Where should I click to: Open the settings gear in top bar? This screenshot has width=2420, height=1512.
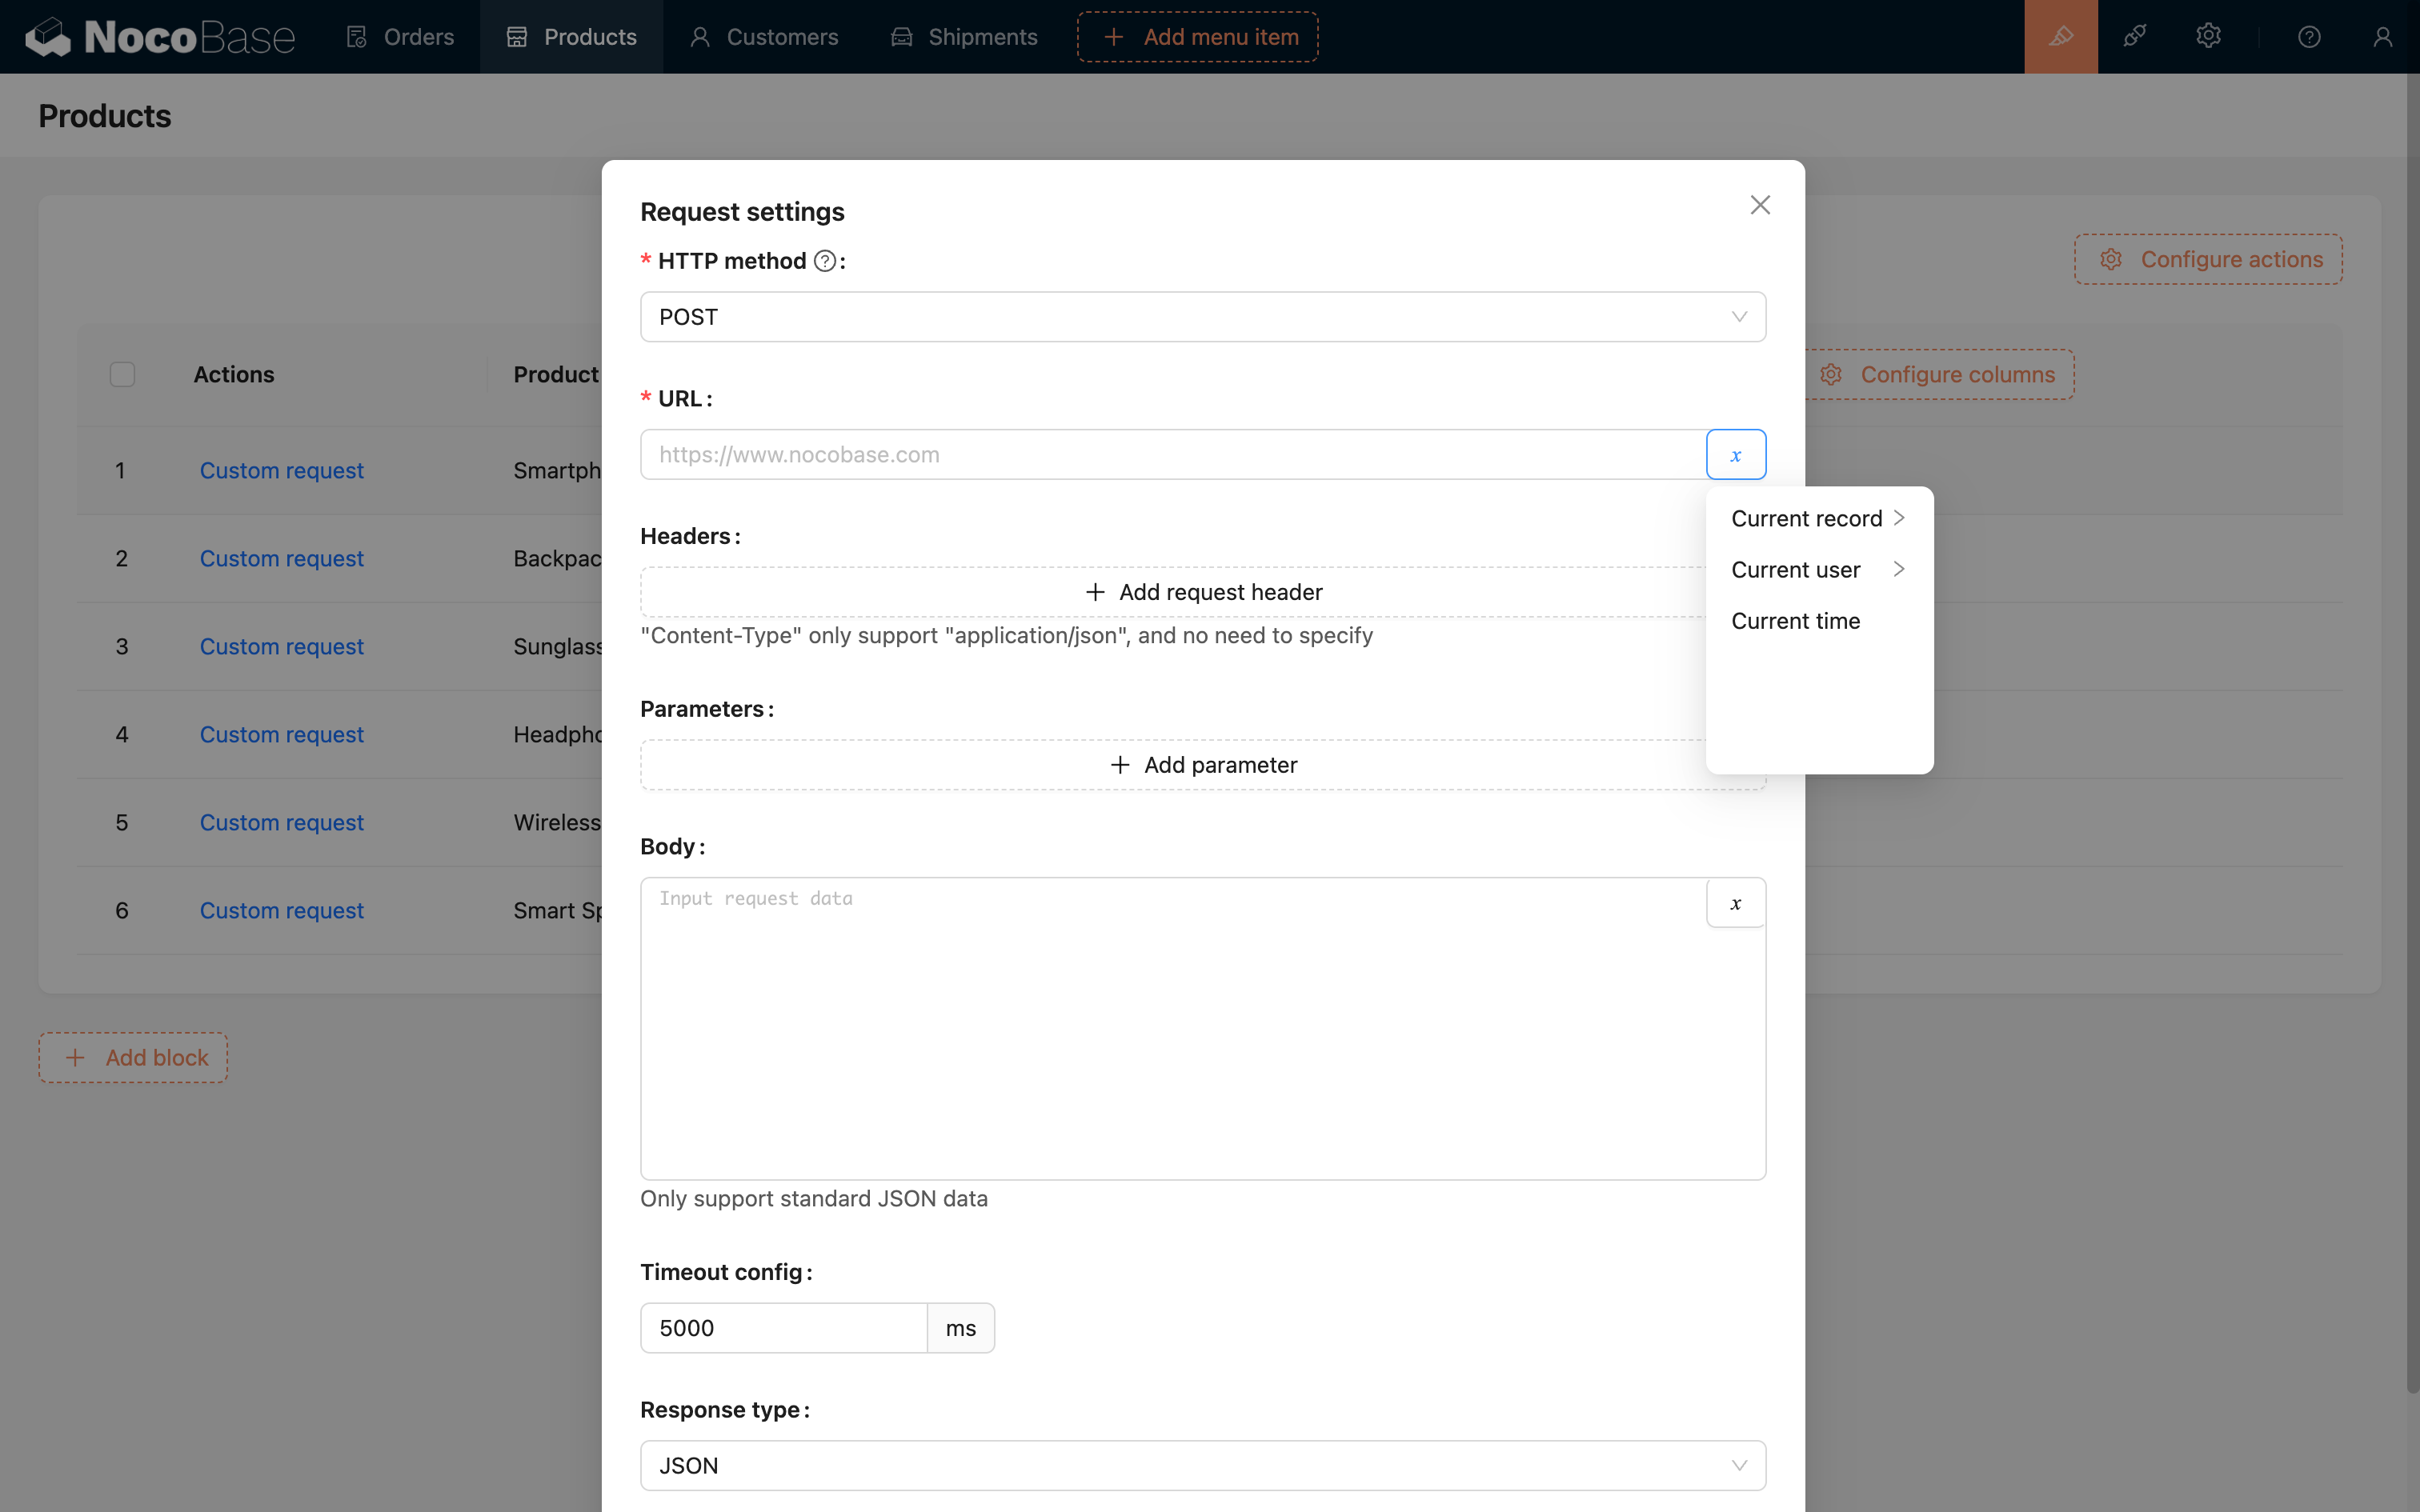click(x=2208, y=37)
